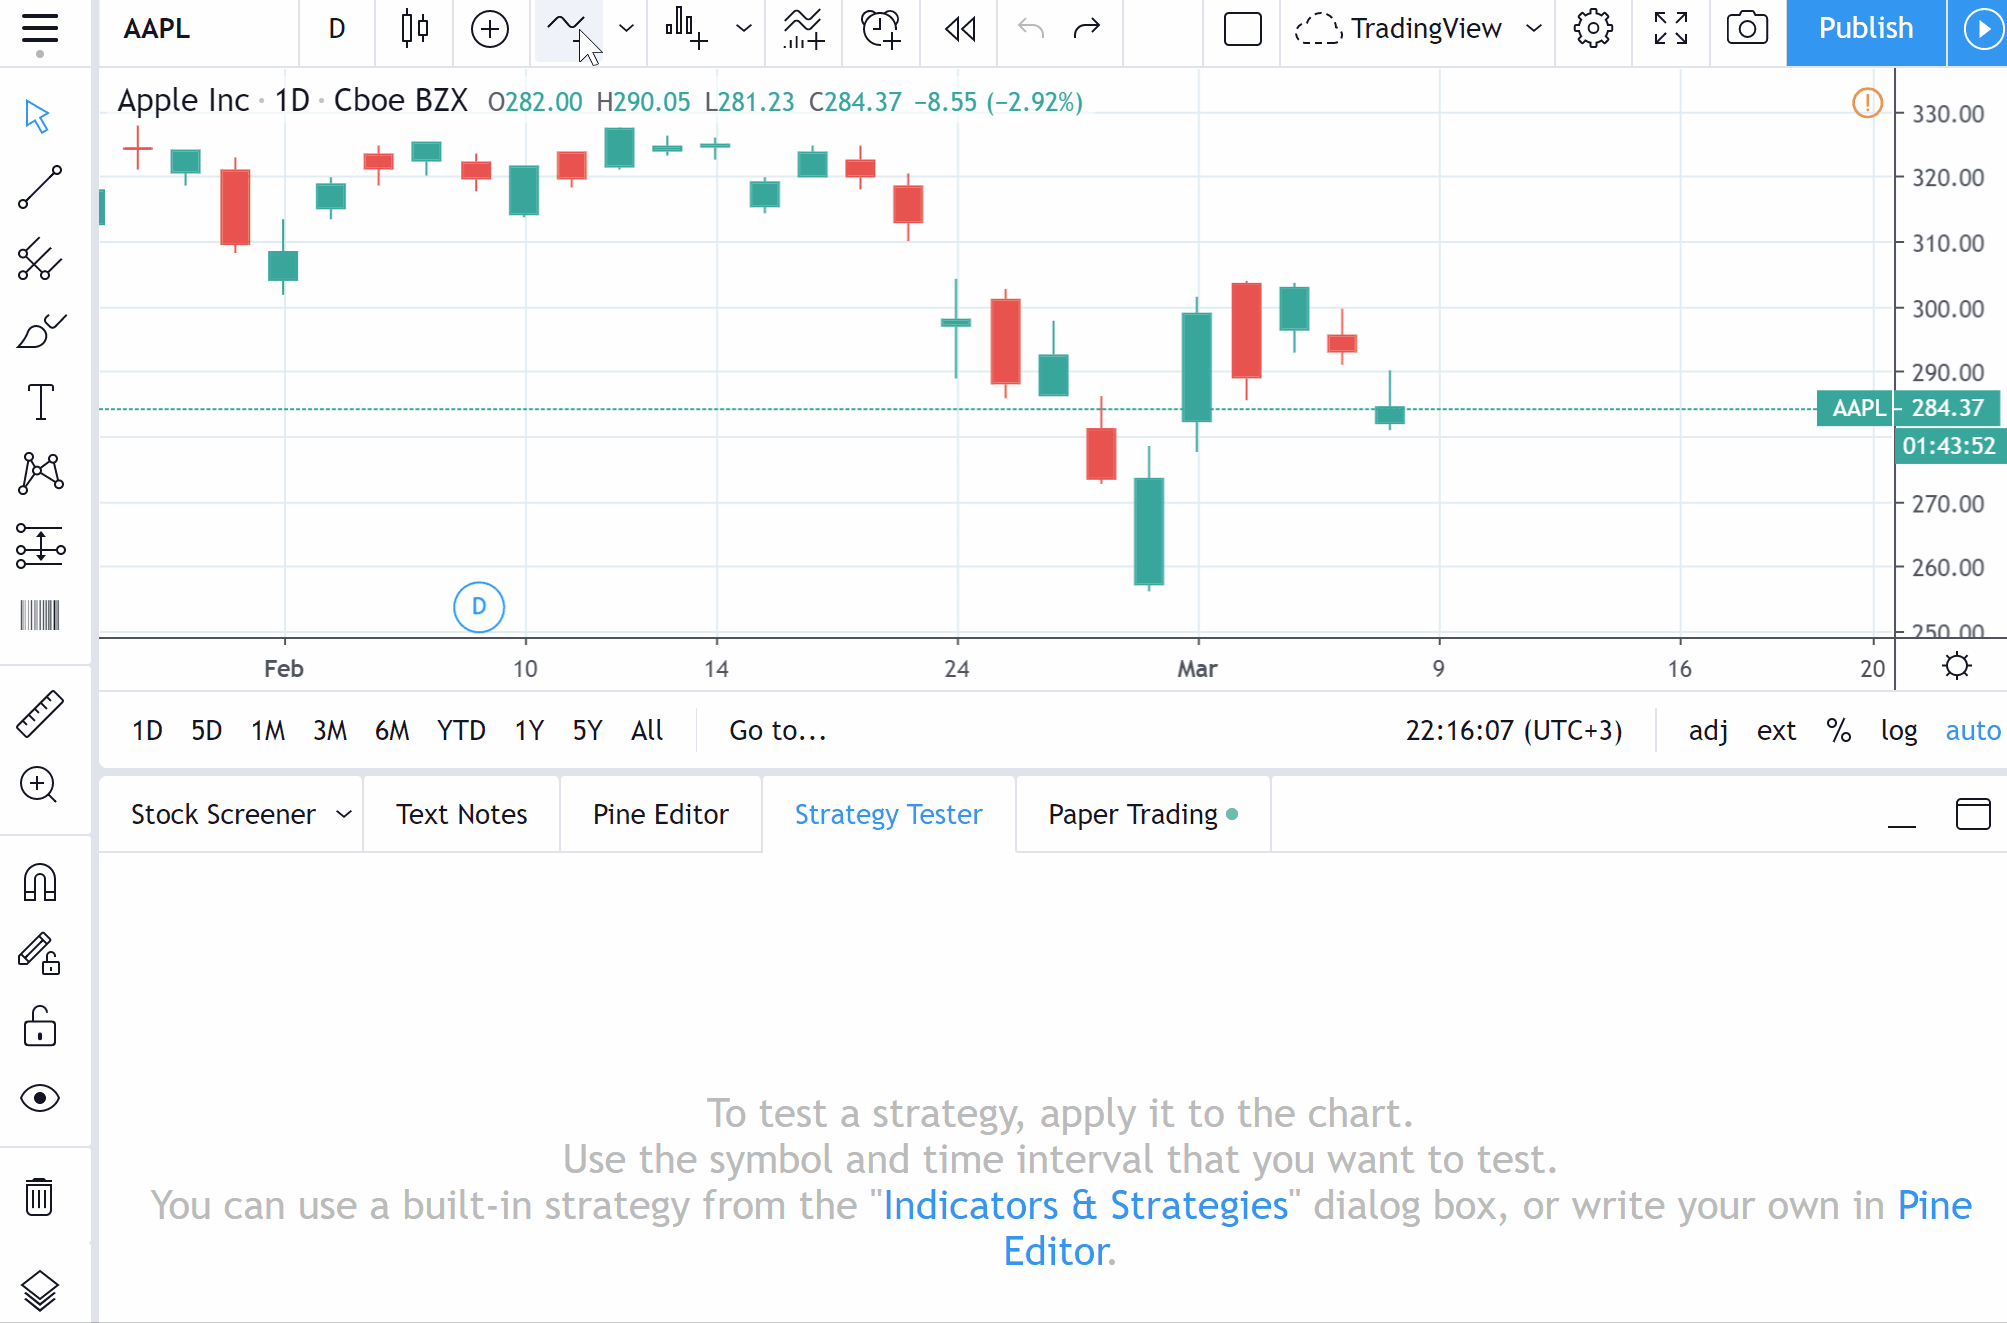This screenshot has height=1323, width=2007.
Task: Expand the Stock Screener dropdown arrow
Action: [344, 814]
